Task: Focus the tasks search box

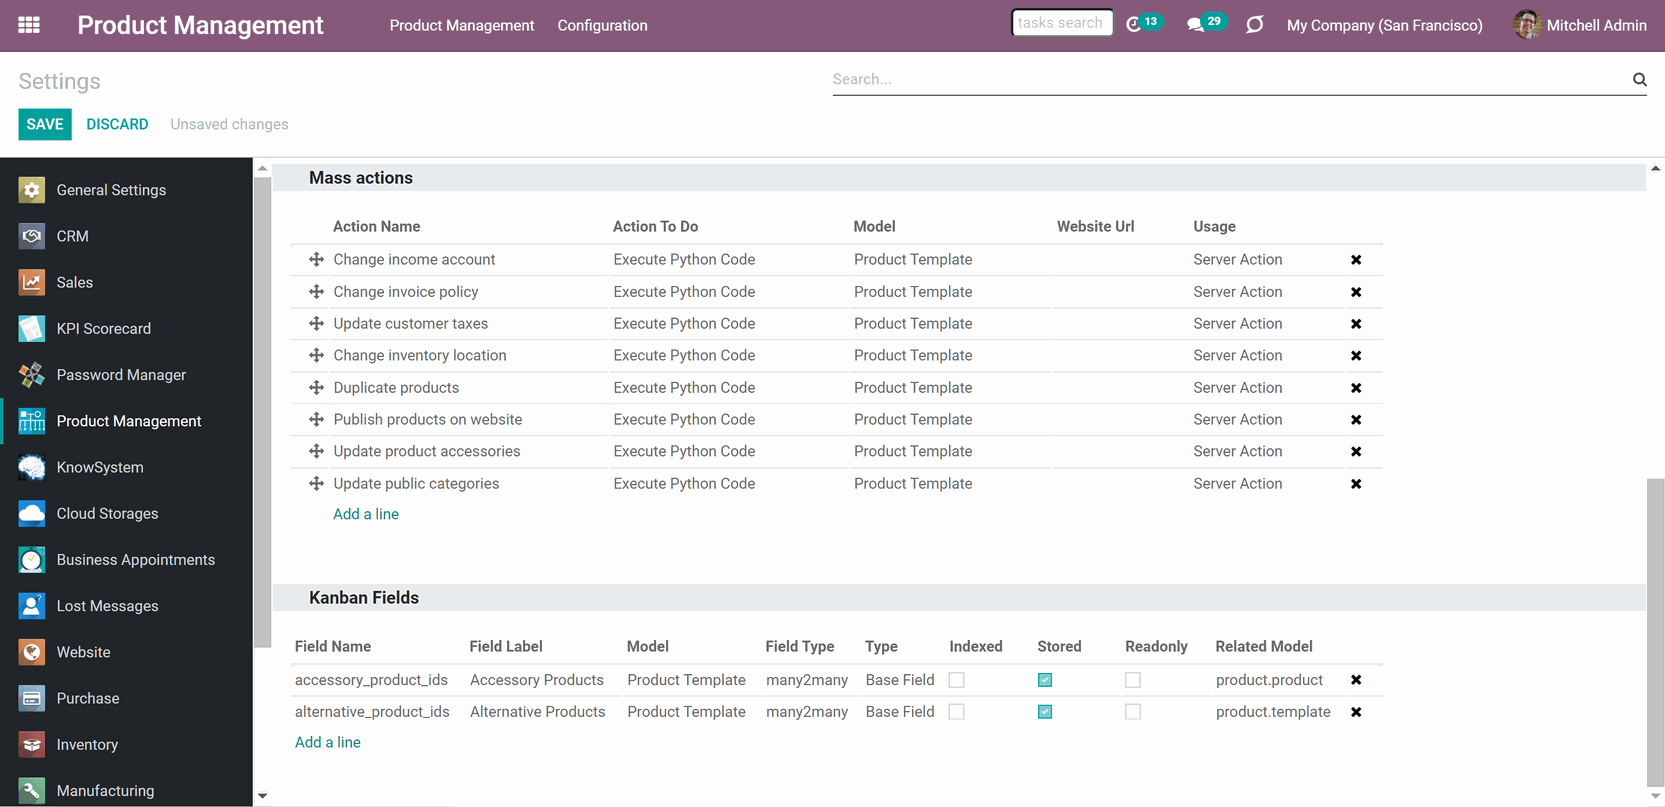Action: [x=1062, y=23]
